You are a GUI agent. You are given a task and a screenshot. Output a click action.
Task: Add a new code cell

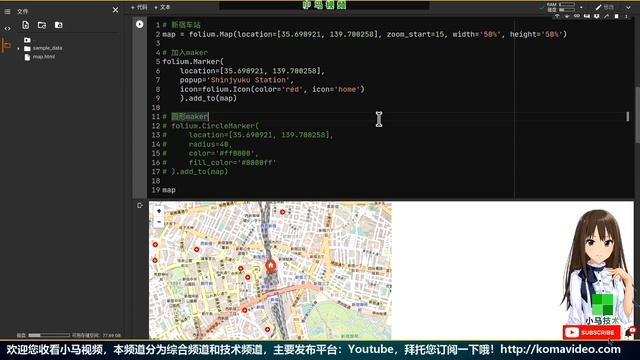139,7
